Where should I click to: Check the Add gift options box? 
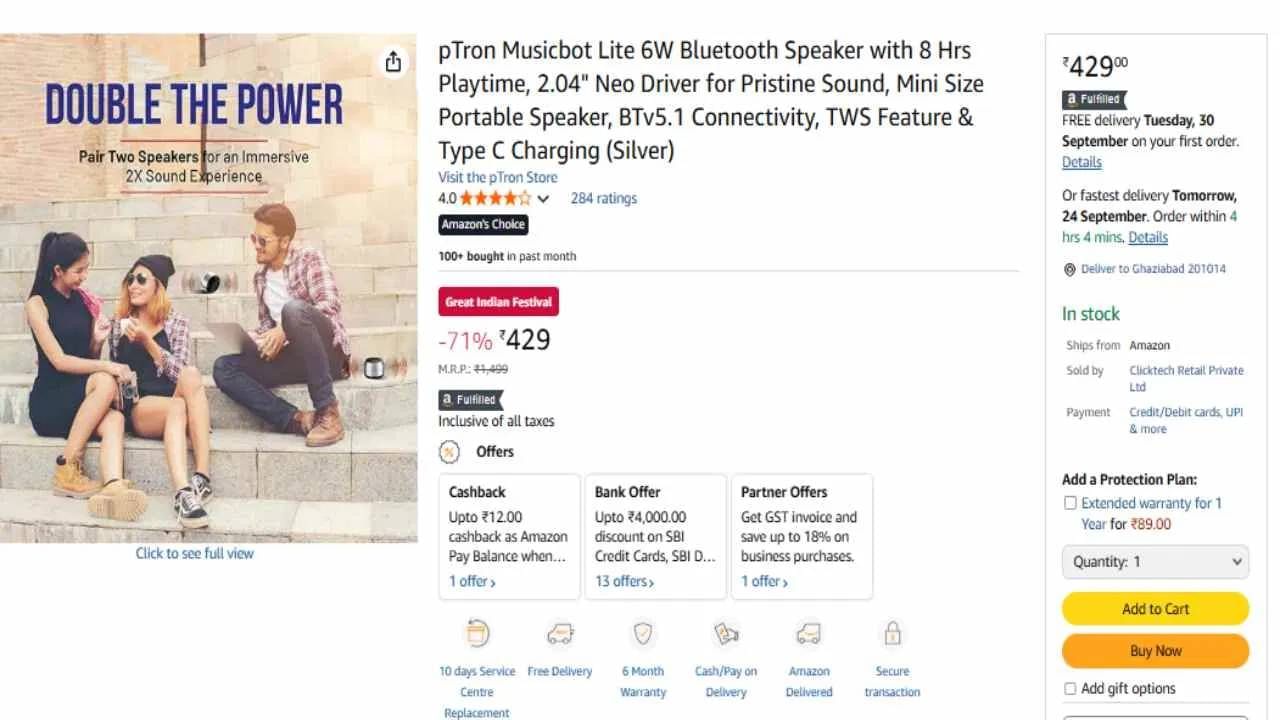(x=1070, y=688)
